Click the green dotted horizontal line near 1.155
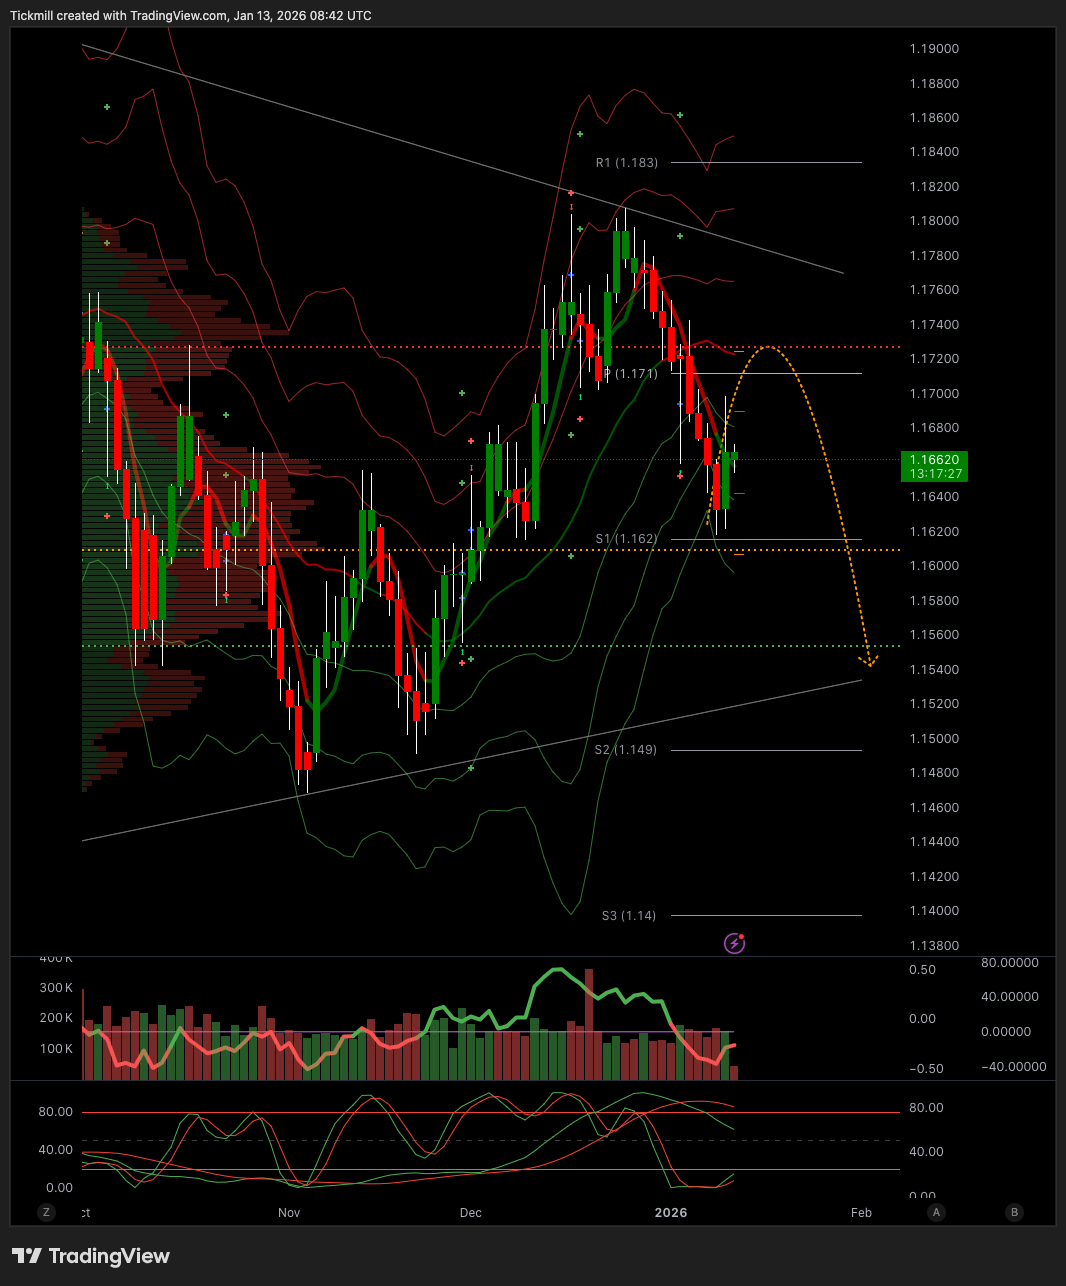This screenshot has width=1066, height=1286. (x=400, y=646)
